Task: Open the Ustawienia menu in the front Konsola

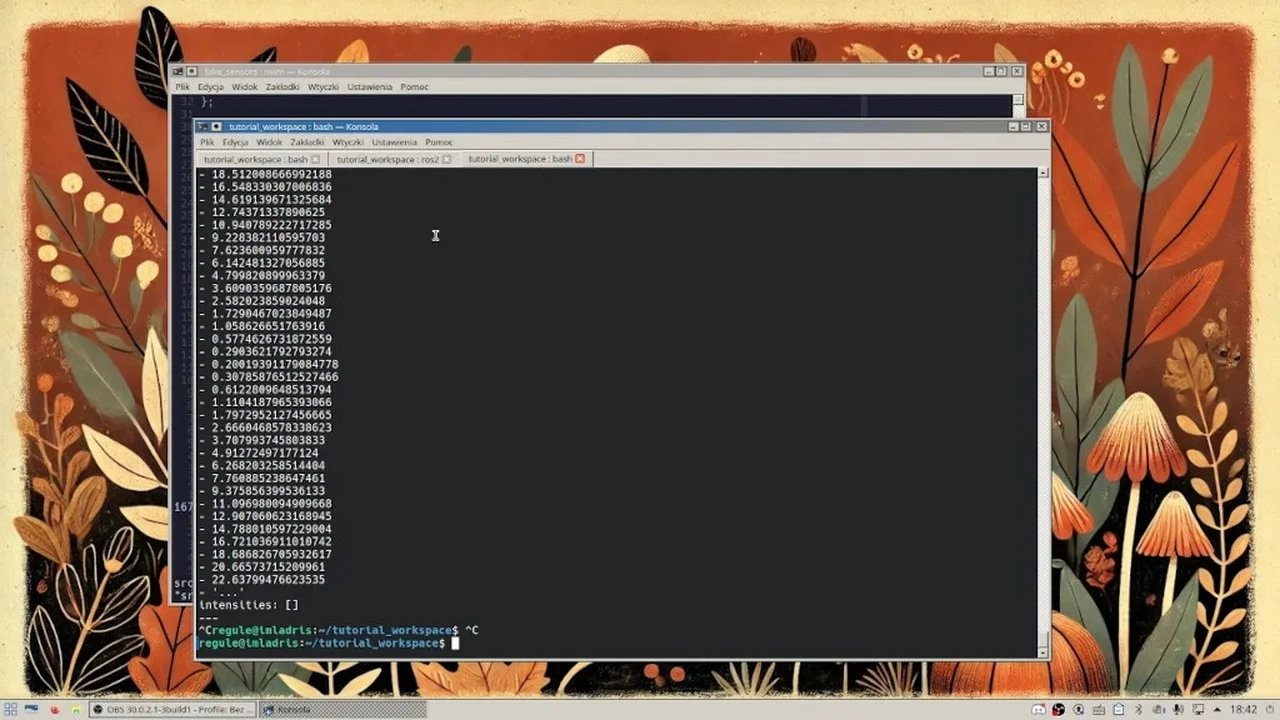Action: 394,142
